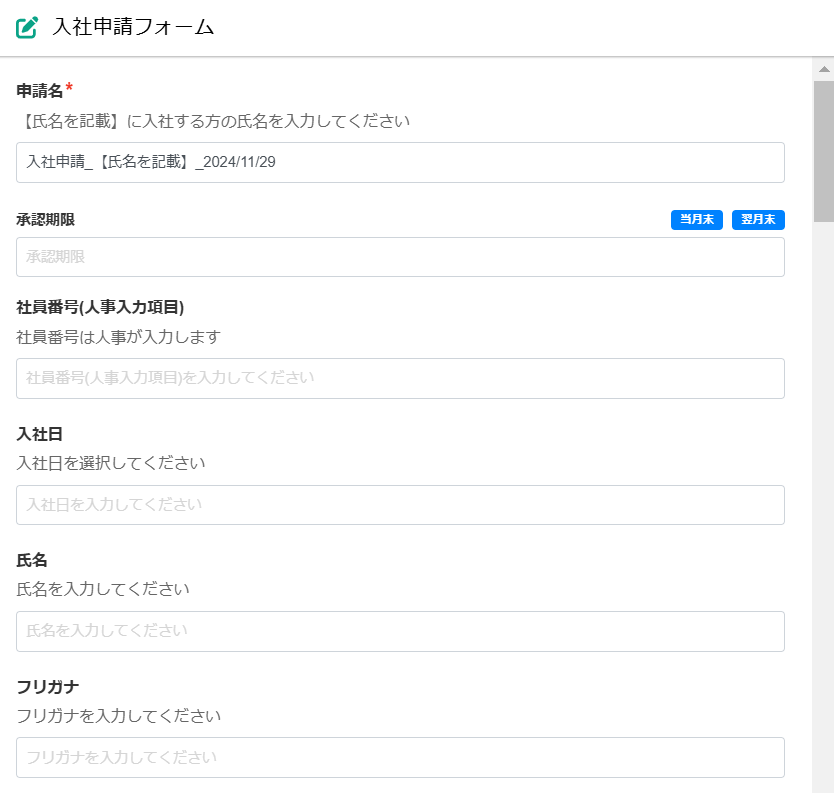Click the 氏名 input field
Image resolution: width=834 pixels, height=793 pixels.
coord(400,631)
